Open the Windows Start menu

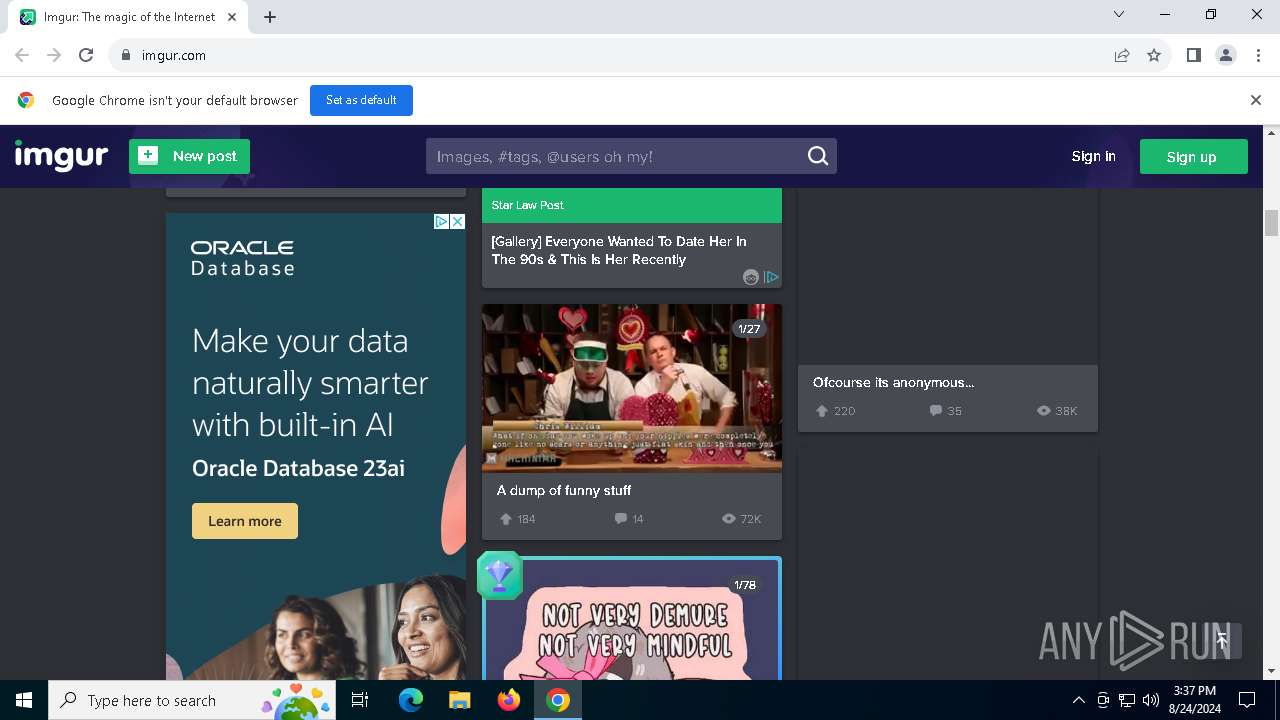(x=24, y=700)
